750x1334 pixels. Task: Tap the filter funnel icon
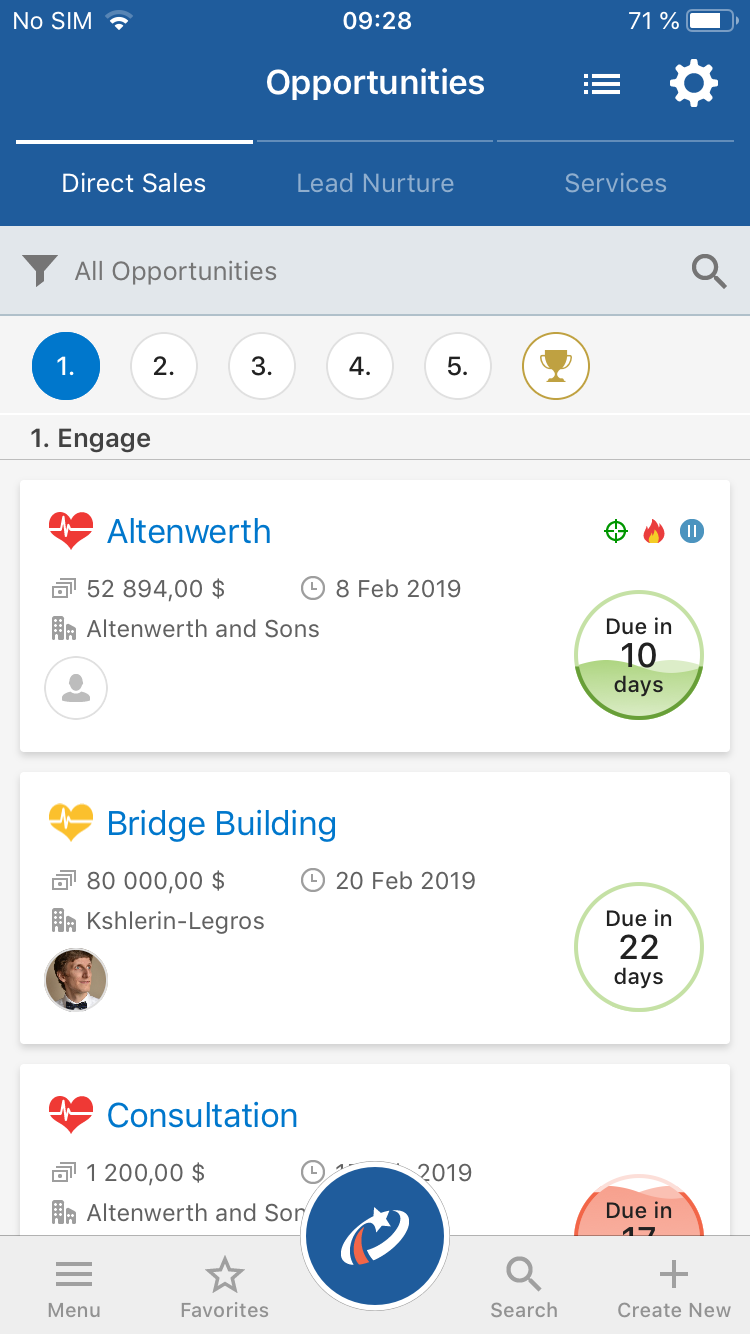point(40,271)
